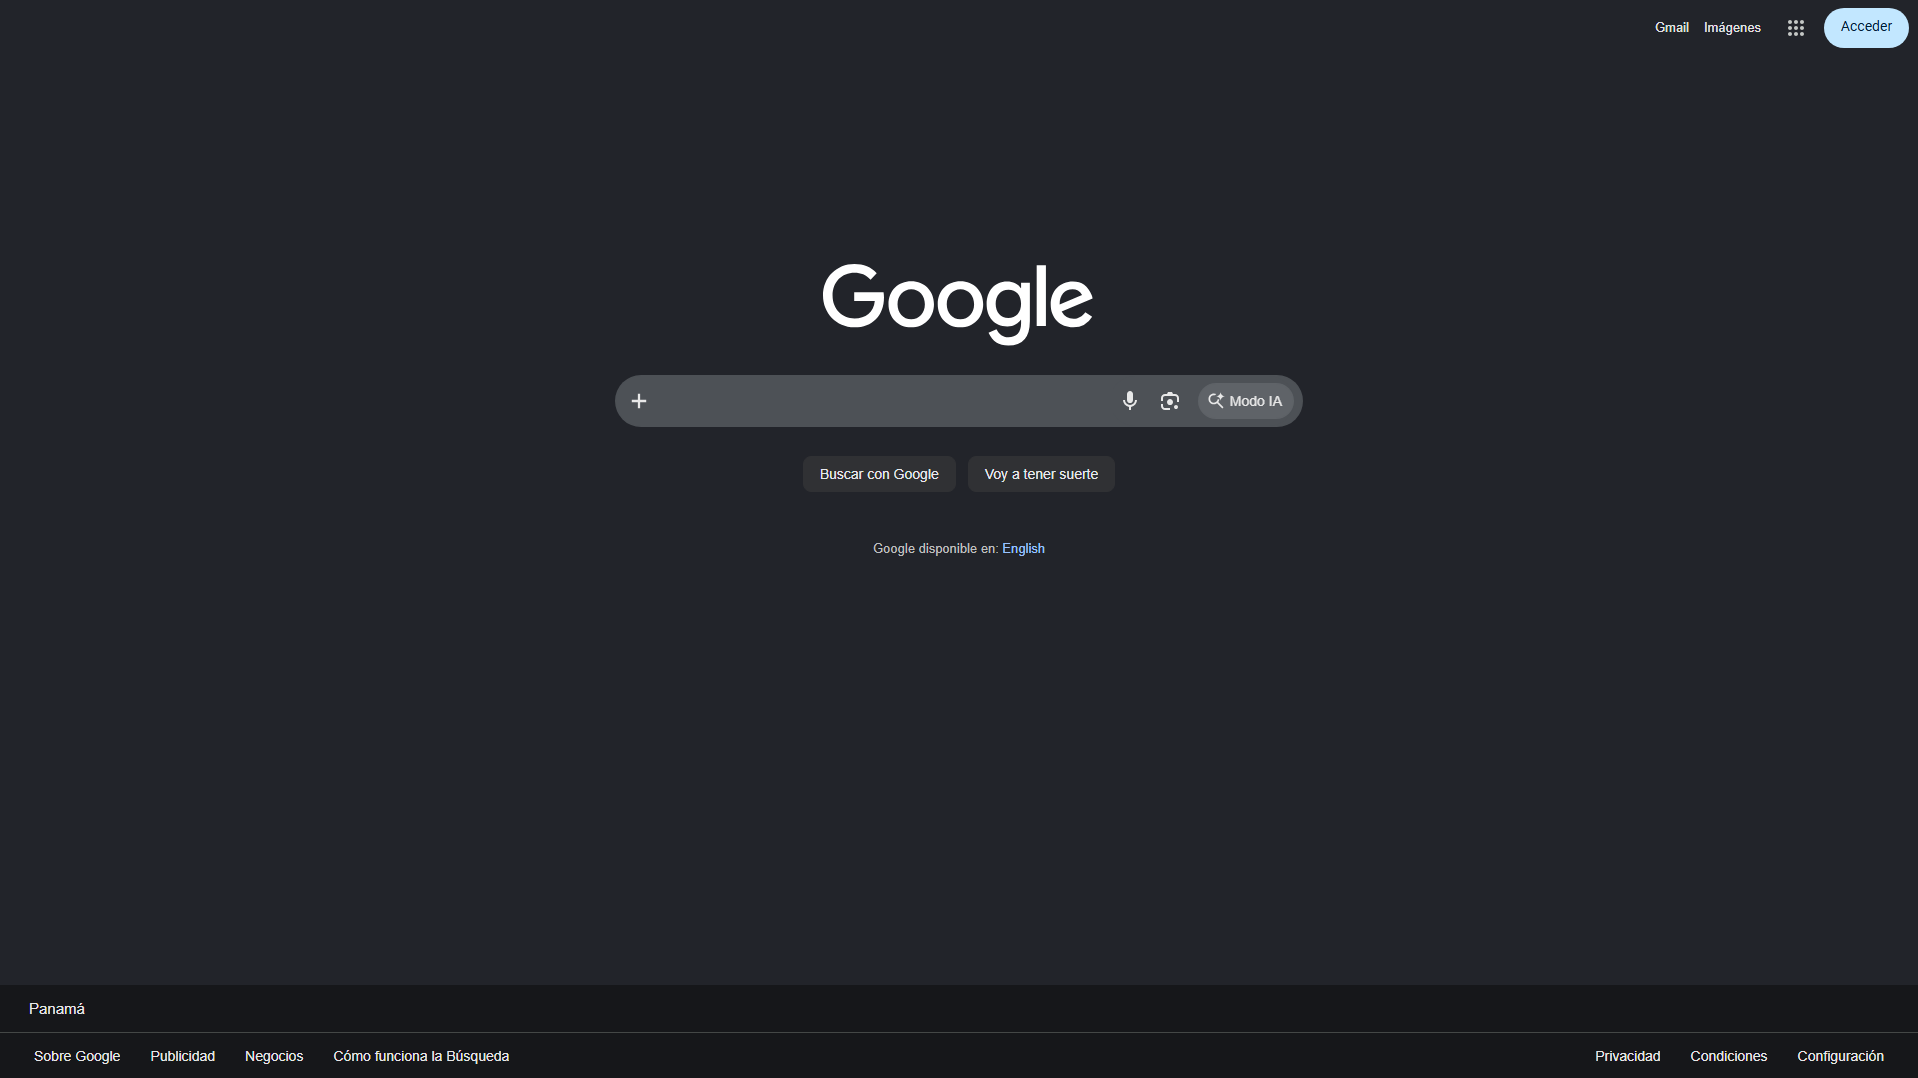Open the Configuración footer menu
This screenshot has height=1078, width=1918.
tap(1840, 1056)
